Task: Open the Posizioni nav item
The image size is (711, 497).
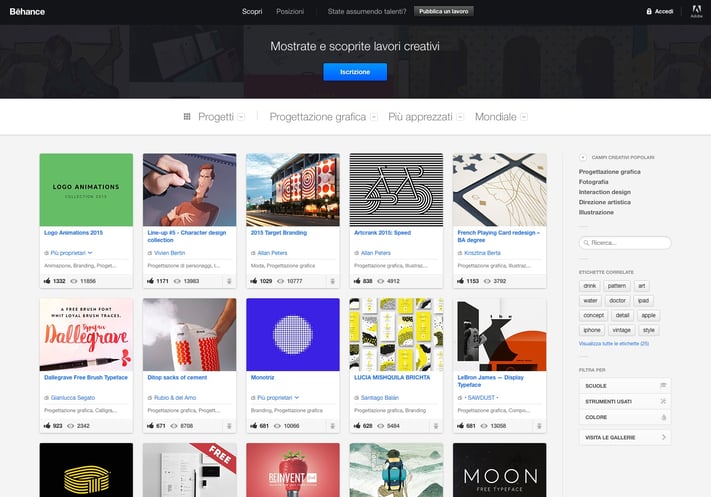Action: [x=290, y=11]
